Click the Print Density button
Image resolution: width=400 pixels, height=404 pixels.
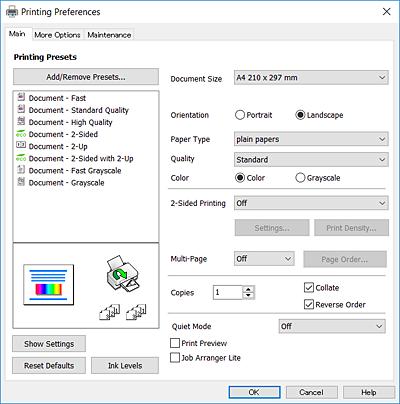point(351,228)
